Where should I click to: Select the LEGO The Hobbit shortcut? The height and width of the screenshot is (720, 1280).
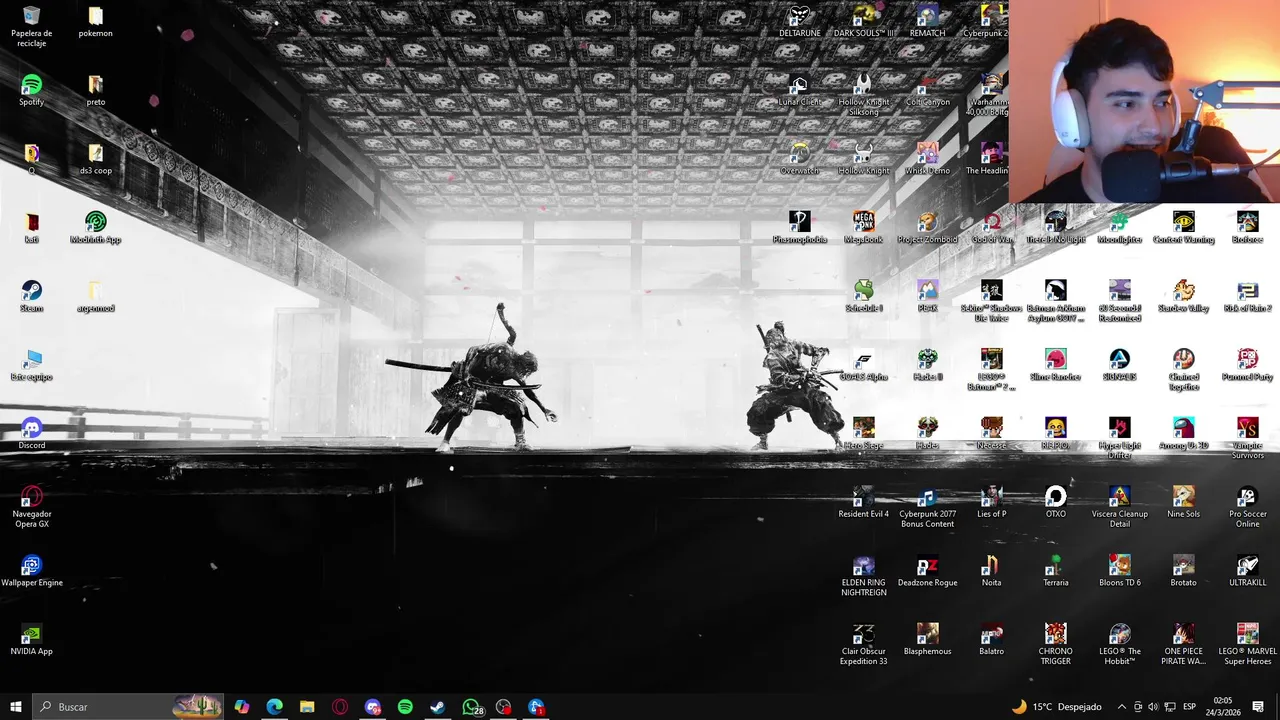pyautogui.click(x=1119, y=645)
